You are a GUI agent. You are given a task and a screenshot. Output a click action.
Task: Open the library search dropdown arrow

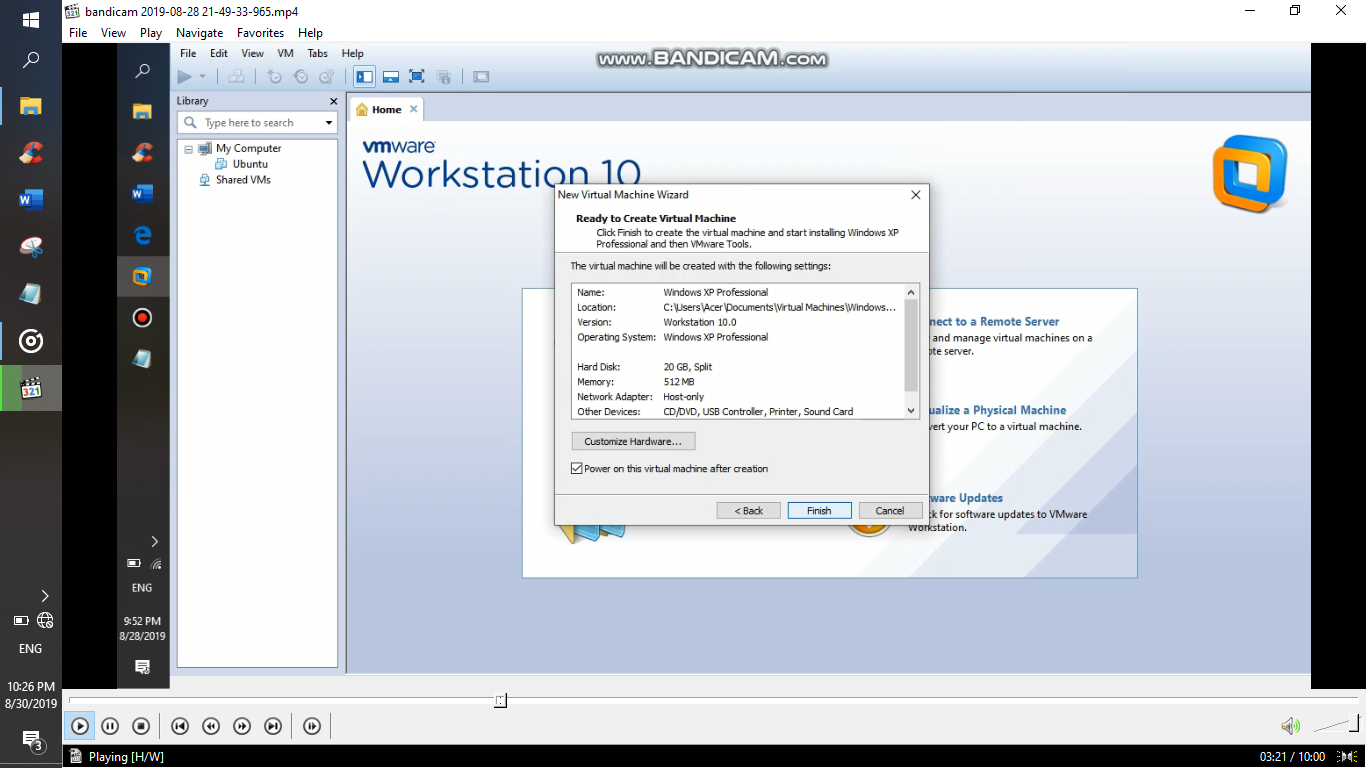coord(329,123)
